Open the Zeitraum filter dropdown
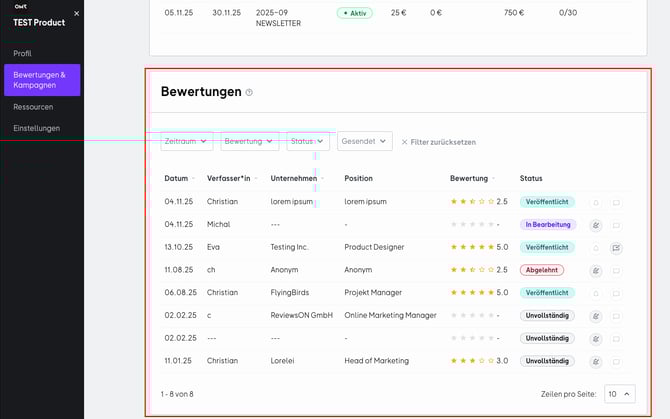The image size is (670, 419). pos(187,142)
